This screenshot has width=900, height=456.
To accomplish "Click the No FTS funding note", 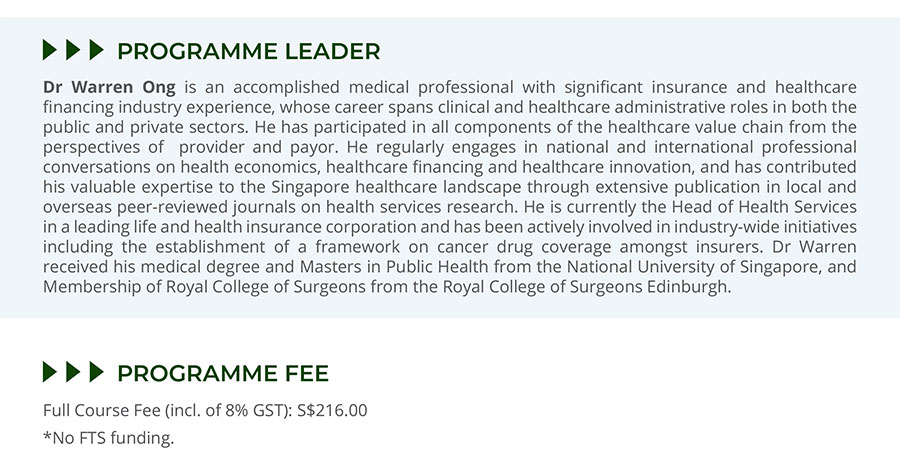I will tap(108, 438).
